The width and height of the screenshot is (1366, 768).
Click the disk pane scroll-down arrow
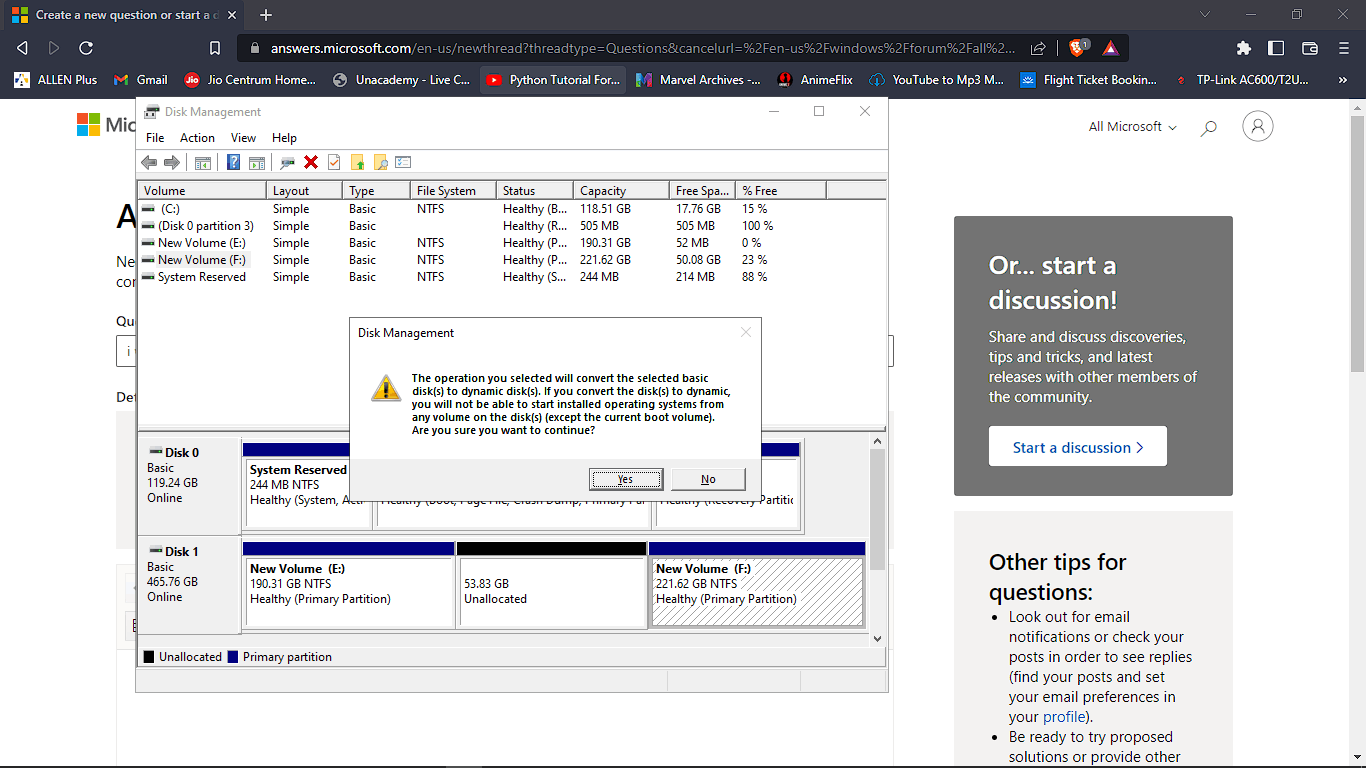878,638
